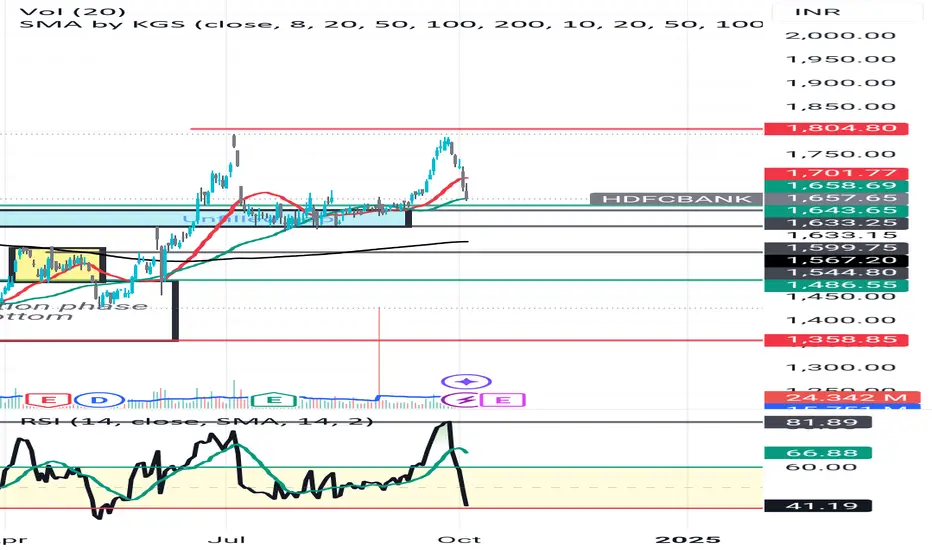Click the HDFCBANK symbol price label
The image size is (932, 550).
pyautogui.click(x=676, y=199)
